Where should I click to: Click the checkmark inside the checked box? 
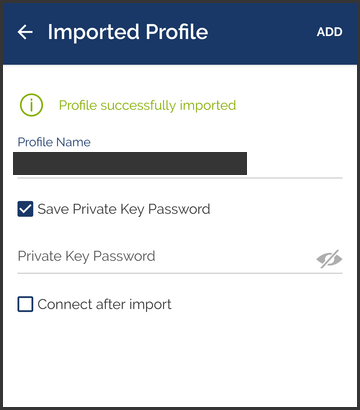(x=25, y=209)
